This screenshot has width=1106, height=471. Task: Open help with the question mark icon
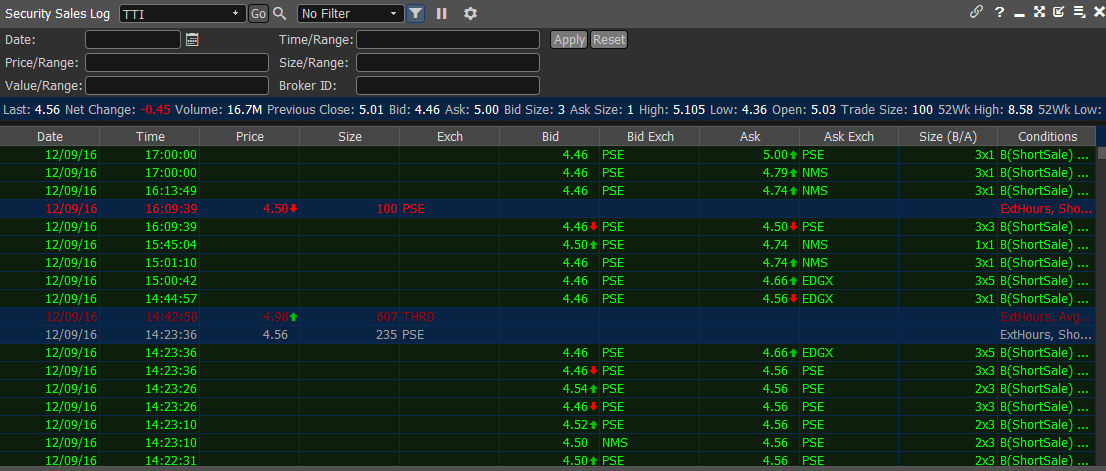click(x=999, y=12)
